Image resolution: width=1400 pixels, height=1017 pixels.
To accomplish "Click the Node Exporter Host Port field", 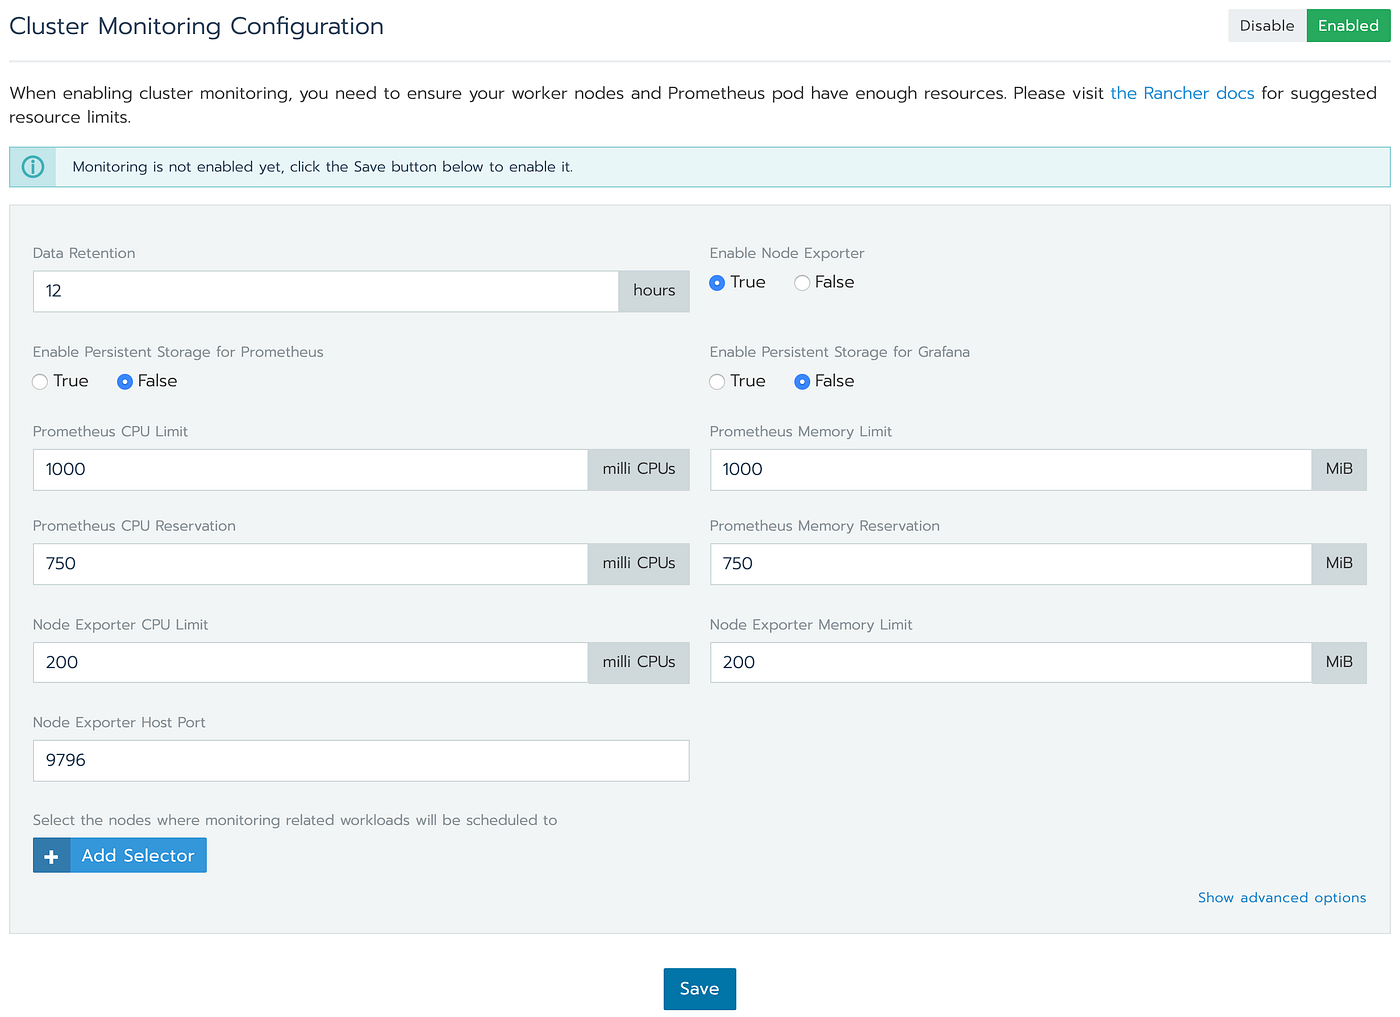I will pyautogui.click(x=360, y=761).
